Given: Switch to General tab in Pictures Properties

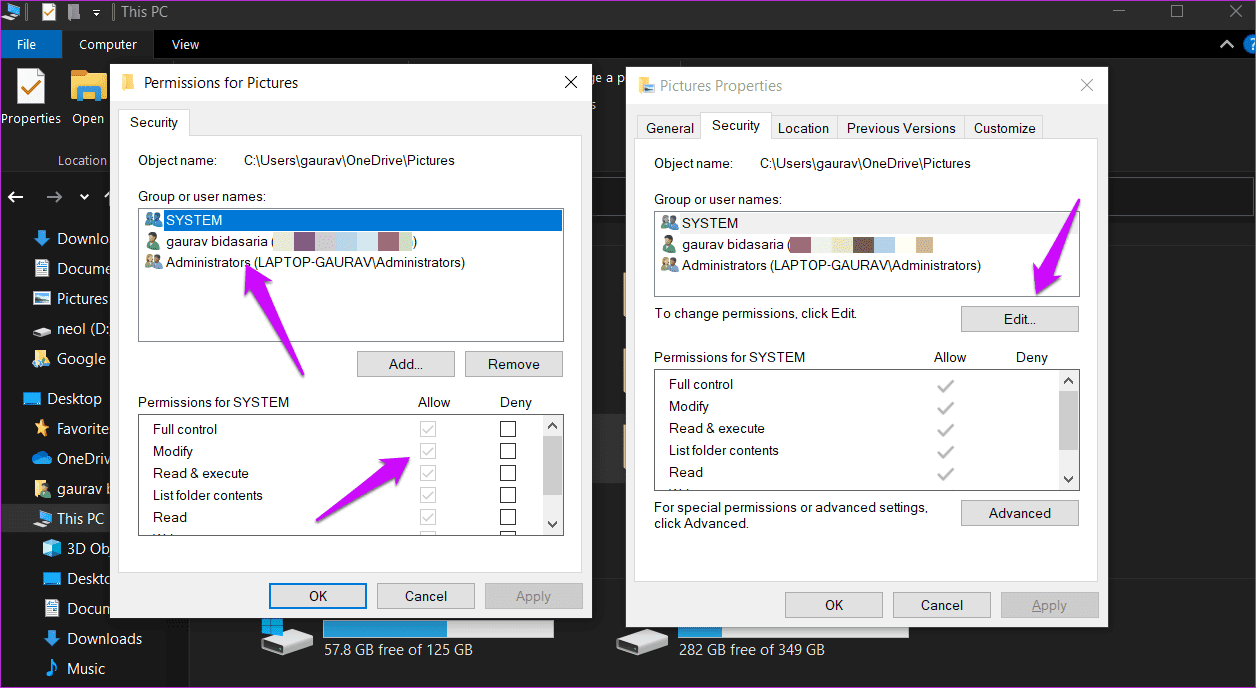Looking at the screenshot, I should tap(670, 128).
